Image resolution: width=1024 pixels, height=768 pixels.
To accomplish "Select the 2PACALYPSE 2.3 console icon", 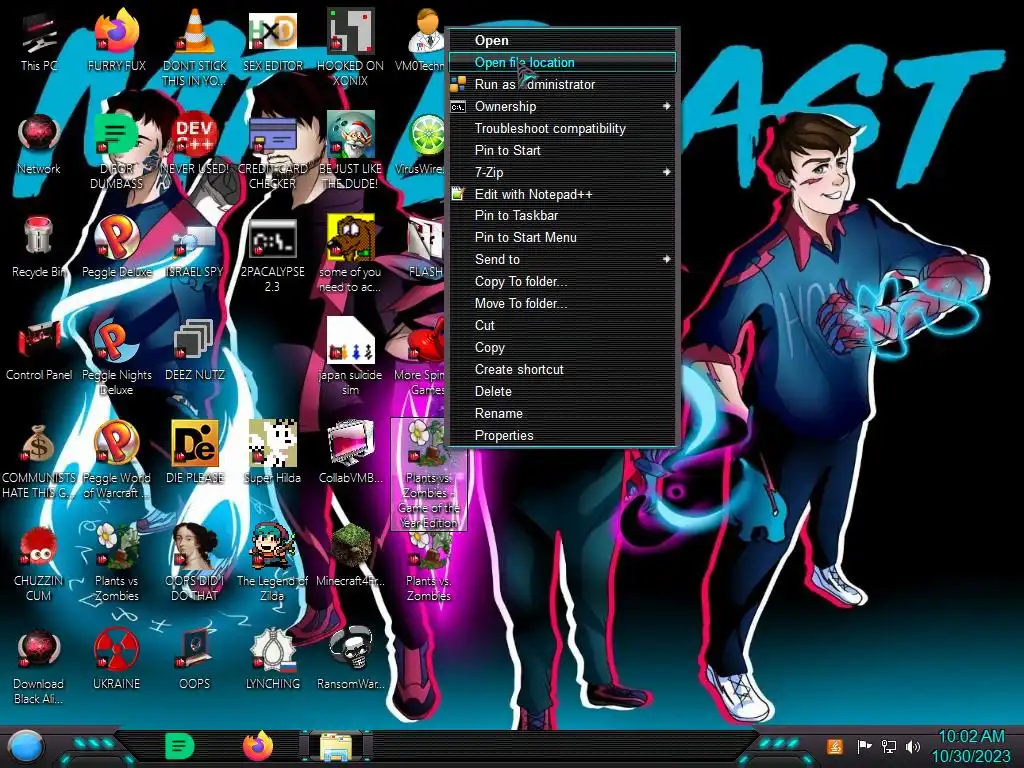I will pyautogui.click(x=273, y=255).
